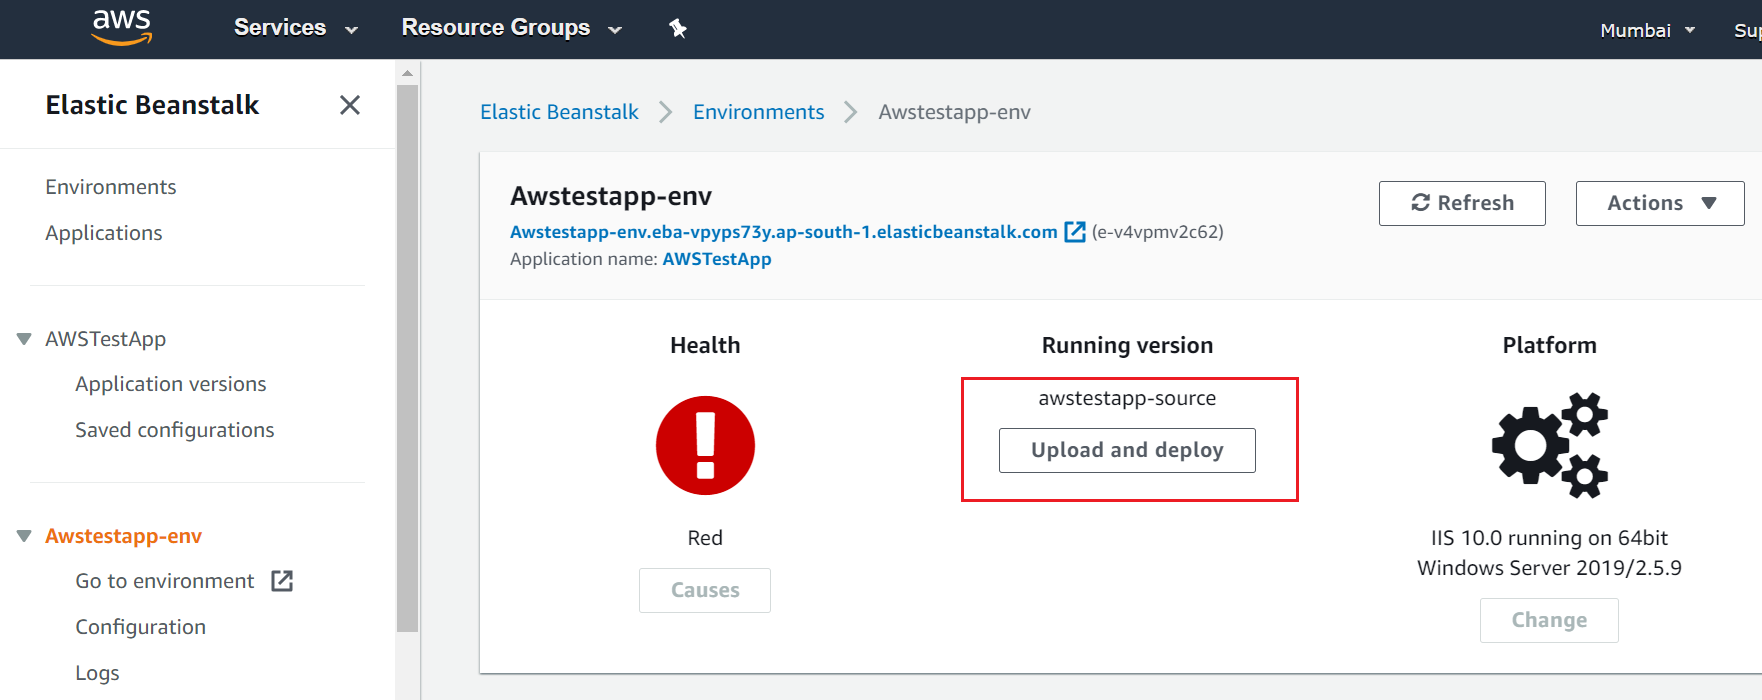This screenshot has width=1762, height=700.
Task: Close the Elastic Beanstalk sidebar panel
Action: [349, 105]
